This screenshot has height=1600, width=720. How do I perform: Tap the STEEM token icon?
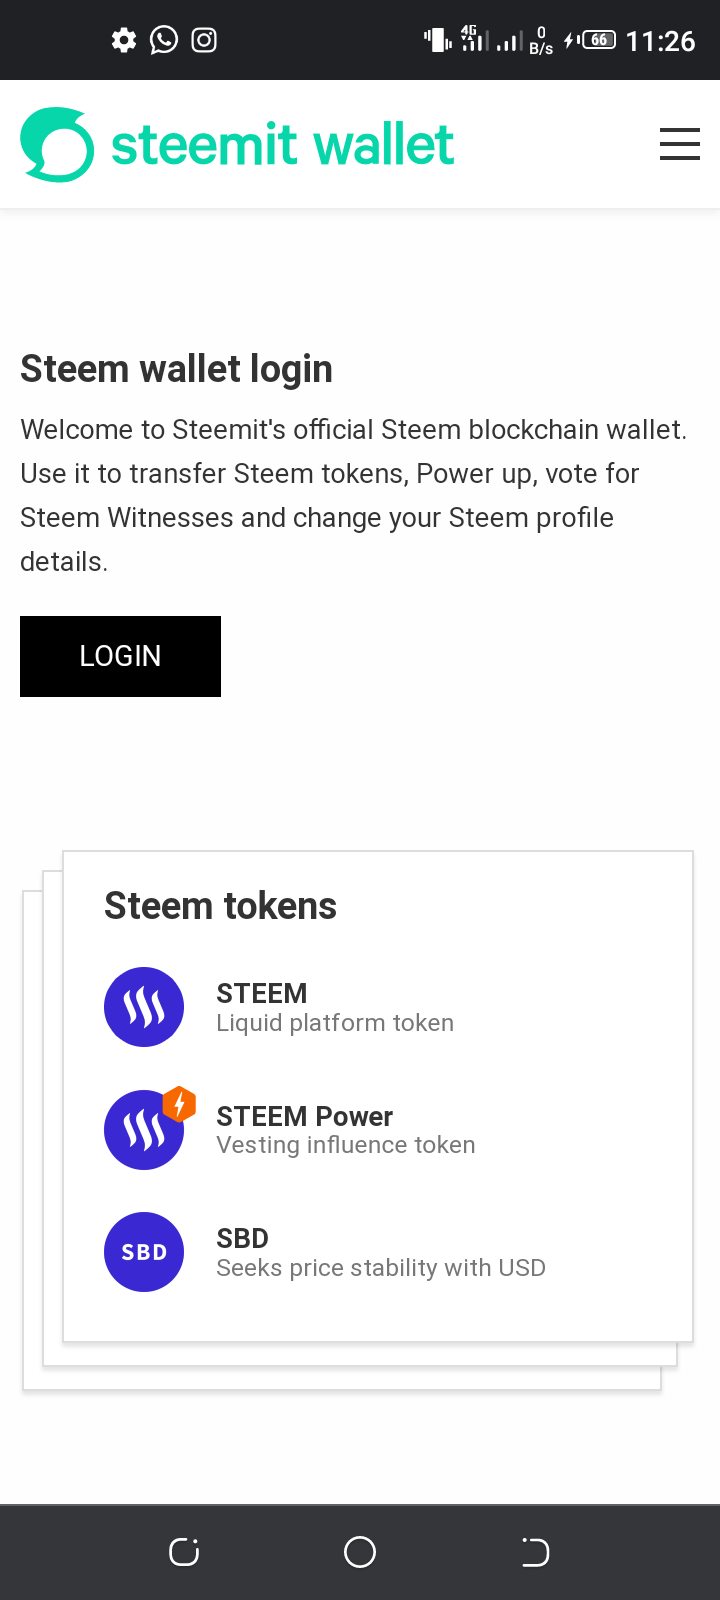(x=144, y=1007)
